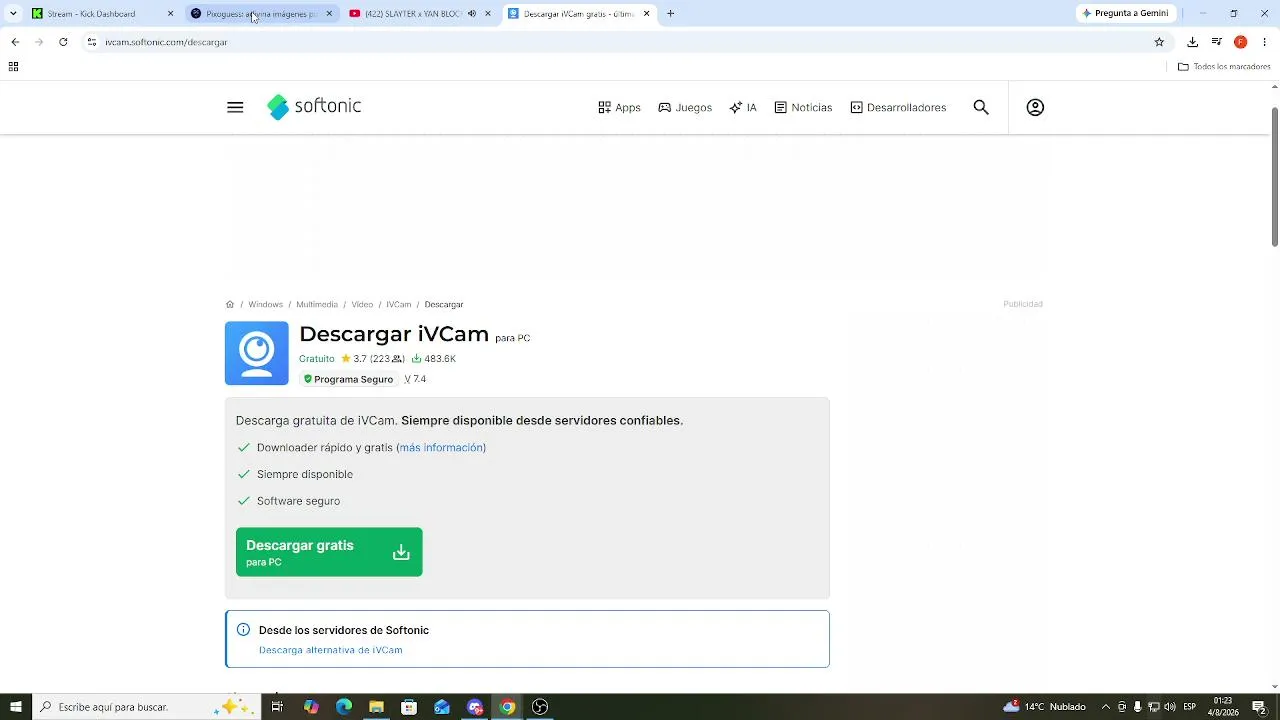Mute the YouTube tab audio icon

472,14
